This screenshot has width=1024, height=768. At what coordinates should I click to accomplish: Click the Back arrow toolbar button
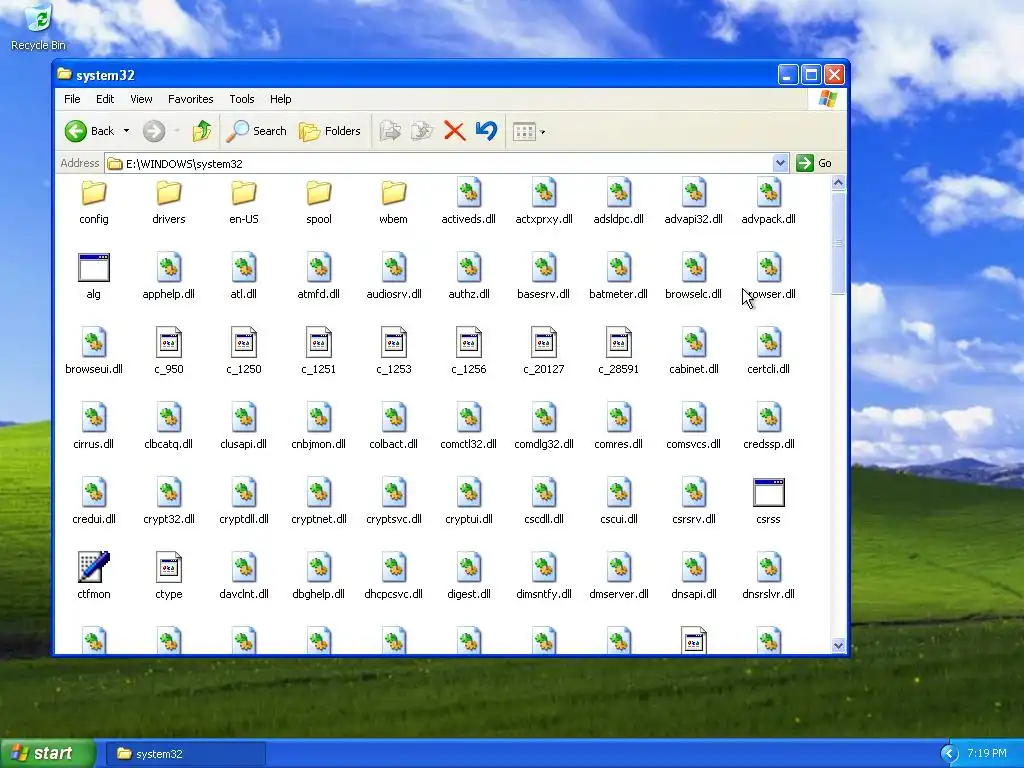tap(89, 131)
